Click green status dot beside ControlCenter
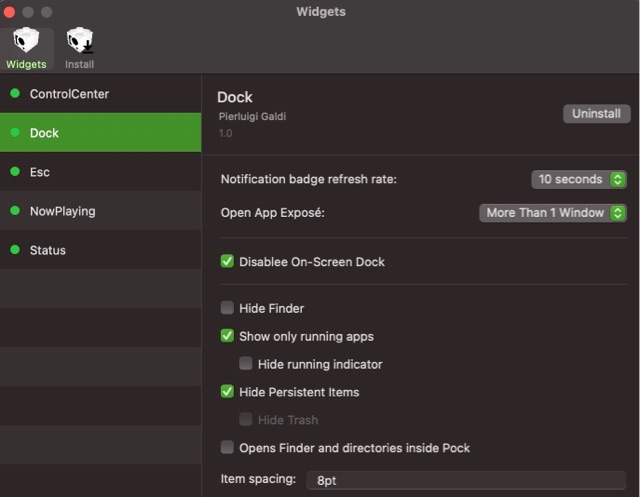The height and width of the screenshot is (497, 640). pyautogui.click(x=15, y=94)
